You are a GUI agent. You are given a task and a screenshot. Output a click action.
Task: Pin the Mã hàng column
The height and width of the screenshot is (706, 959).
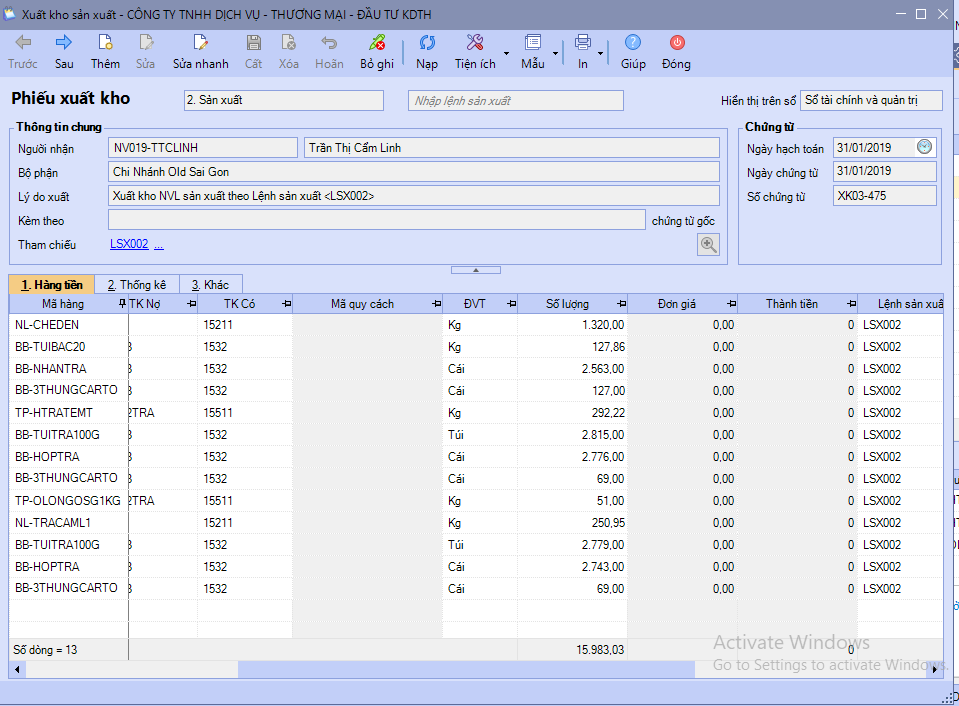pyautogui.click(x=122, y=303)
